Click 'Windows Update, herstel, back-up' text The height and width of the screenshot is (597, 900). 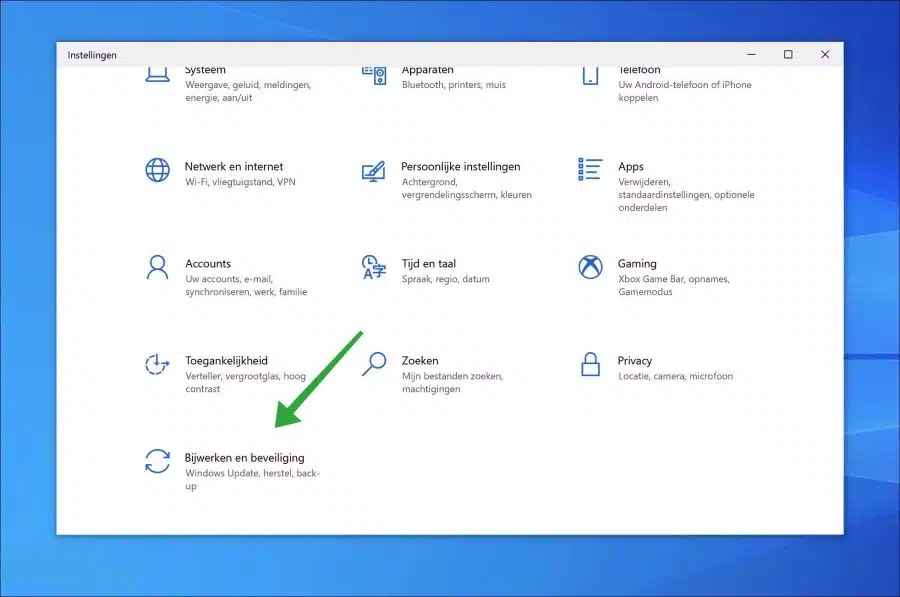[x=252, y=479]
